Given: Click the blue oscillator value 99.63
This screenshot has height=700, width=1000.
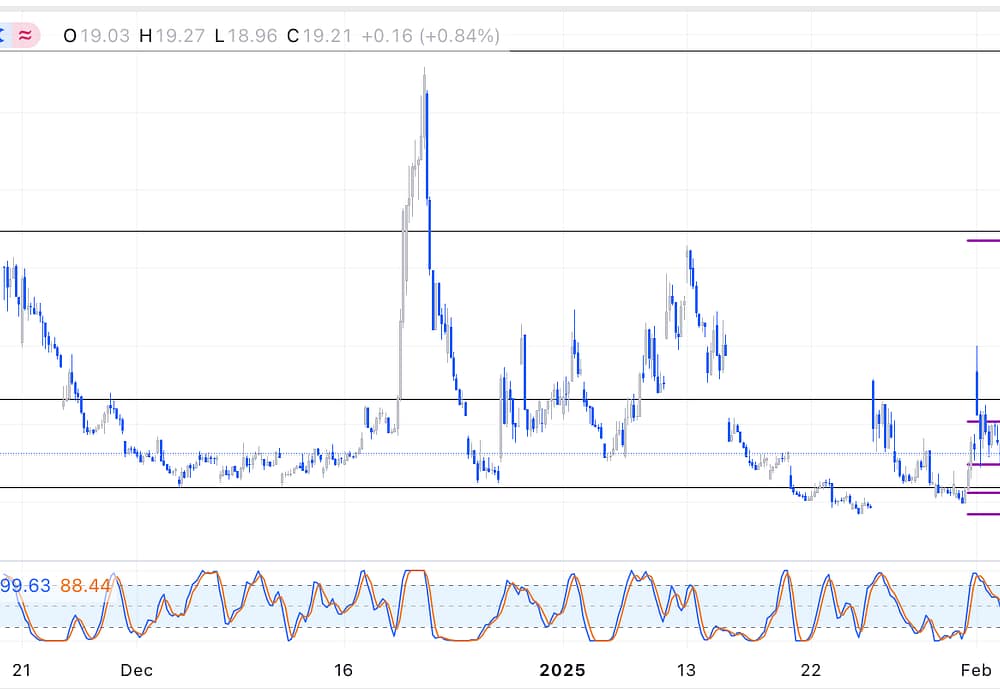Looking at the screenshot, I should (25, 585).
